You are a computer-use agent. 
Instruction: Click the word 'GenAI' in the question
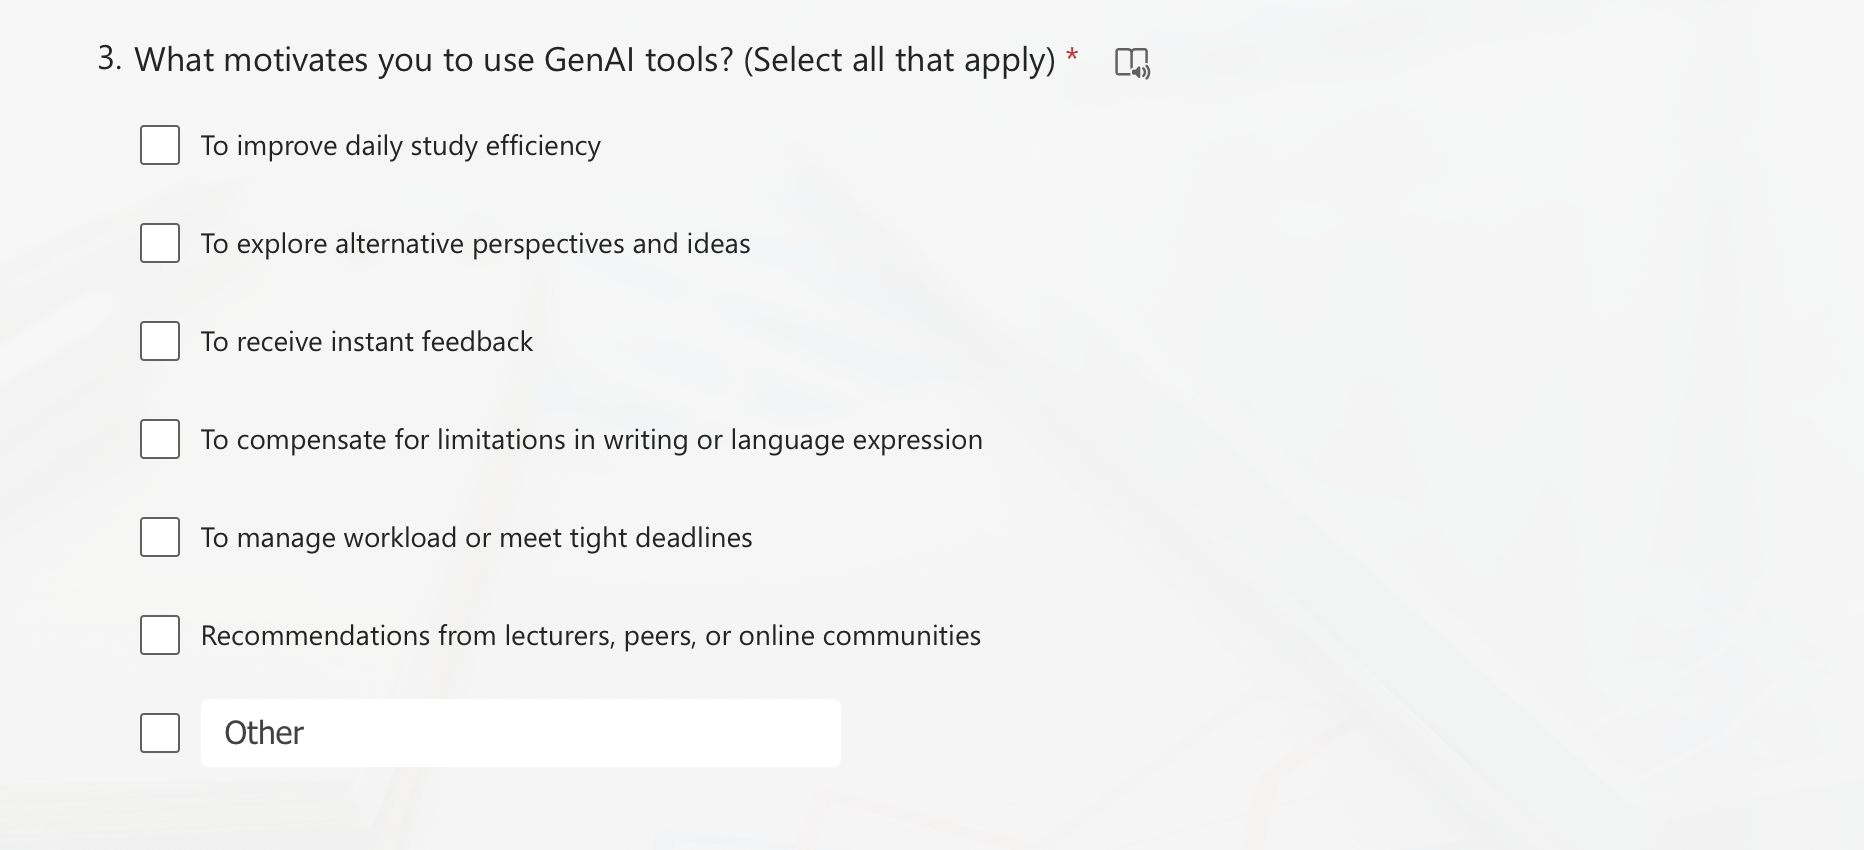pos(590,60)
